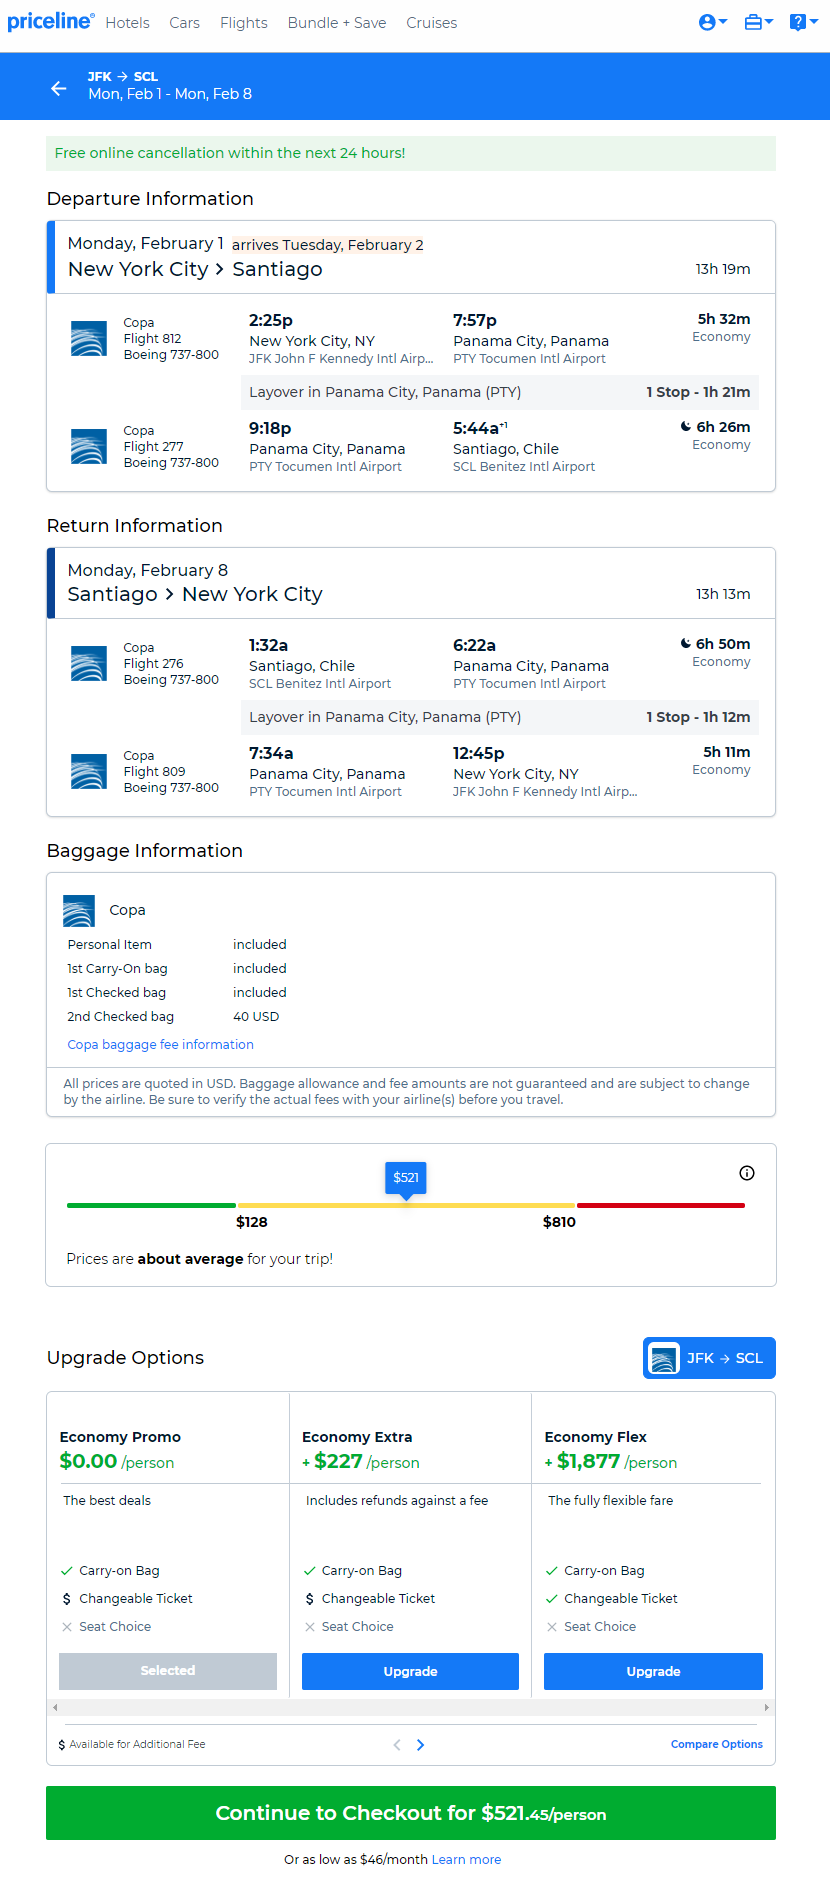
Task: Click the next arrow below upgrade options
Action: 420,1745
